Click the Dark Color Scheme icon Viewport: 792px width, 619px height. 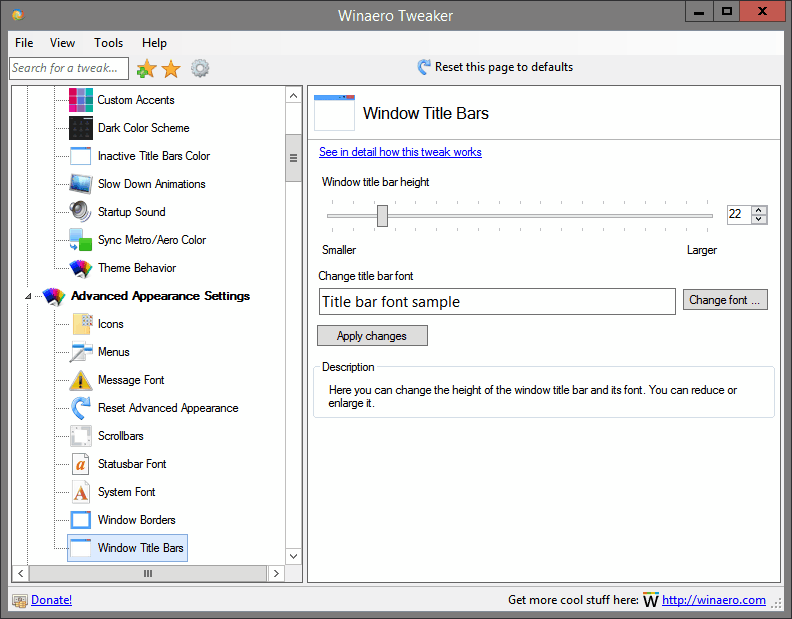81,128
